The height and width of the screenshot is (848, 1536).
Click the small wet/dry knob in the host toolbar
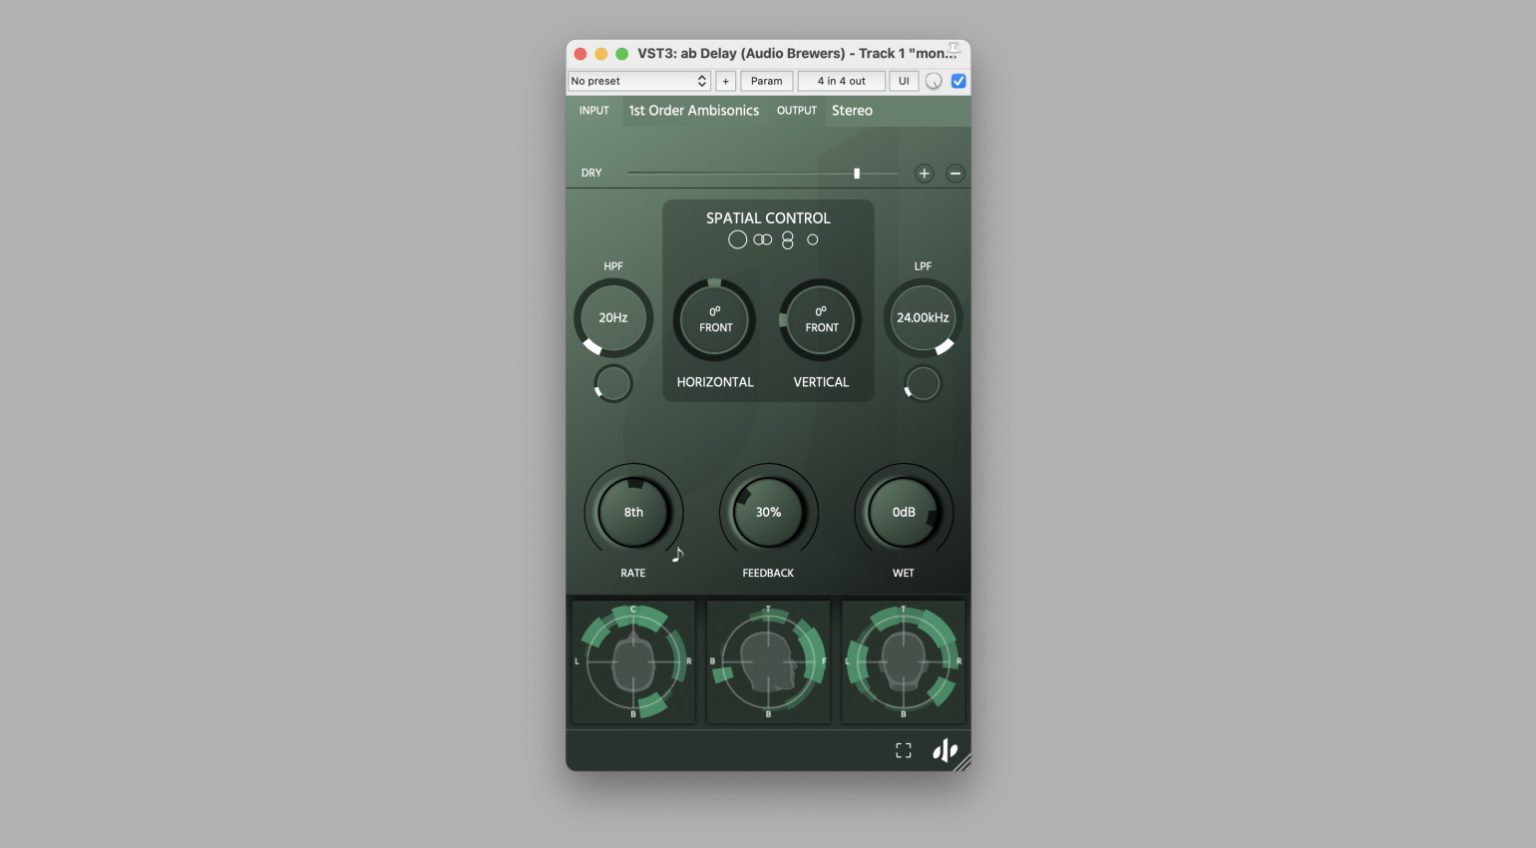pos(933,81)
